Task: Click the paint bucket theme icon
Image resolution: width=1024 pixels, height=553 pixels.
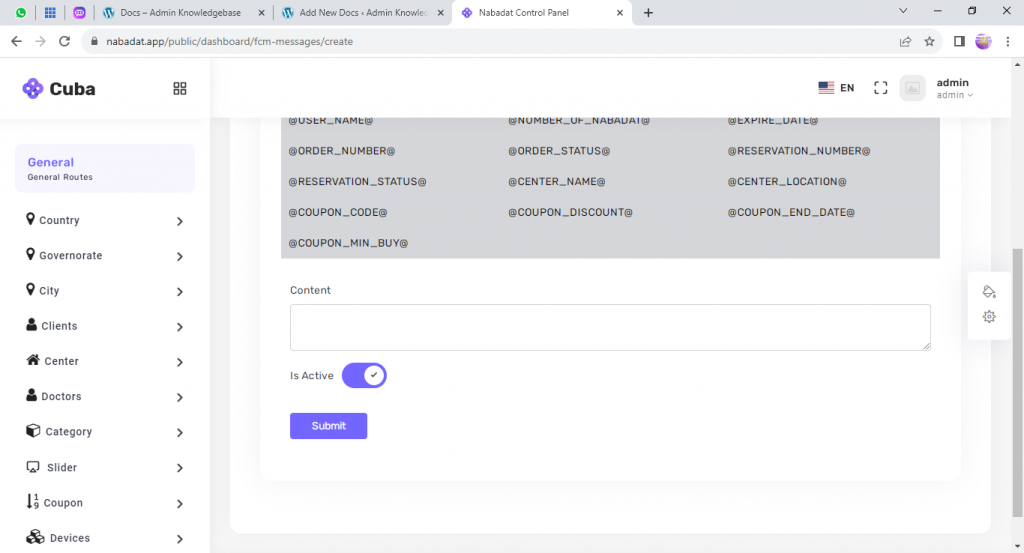Action: click(989, 292)
